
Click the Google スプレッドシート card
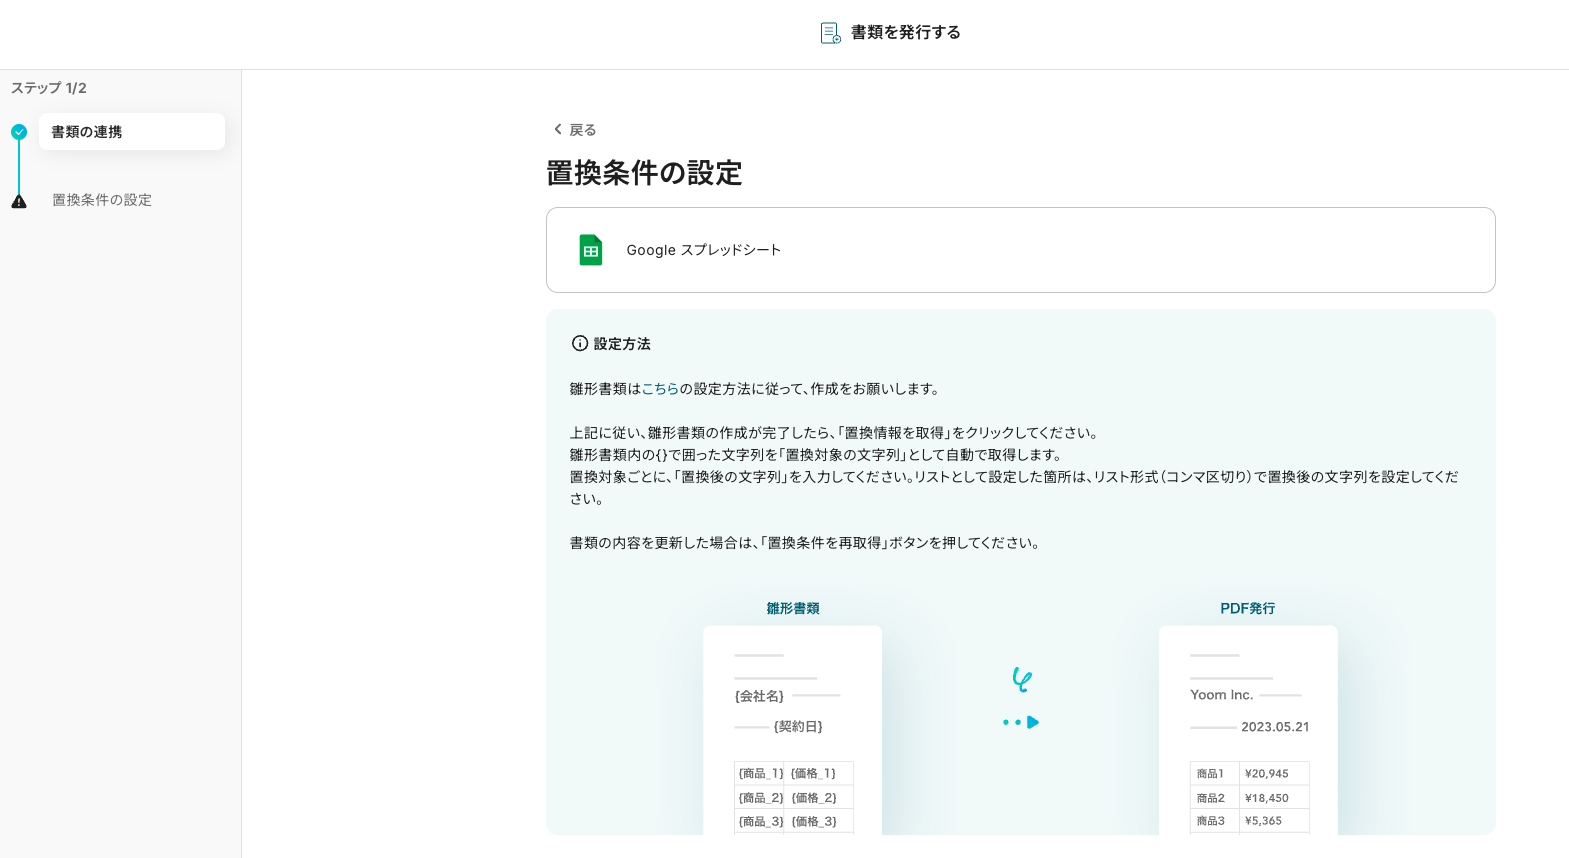point(1020,250)
